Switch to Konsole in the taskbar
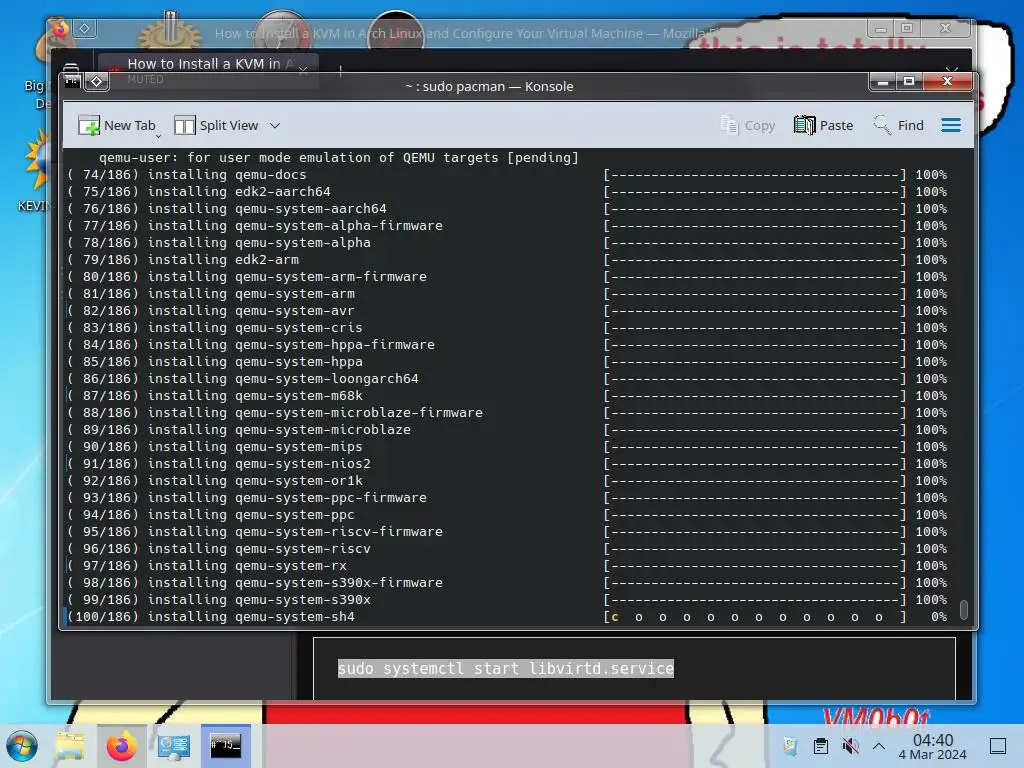The image size is (1024, 768). [225, 746]
